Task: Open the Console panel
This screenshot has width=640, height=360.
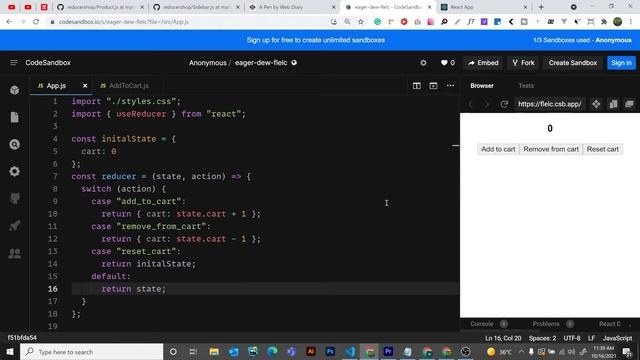Action: tap(482, 324)
